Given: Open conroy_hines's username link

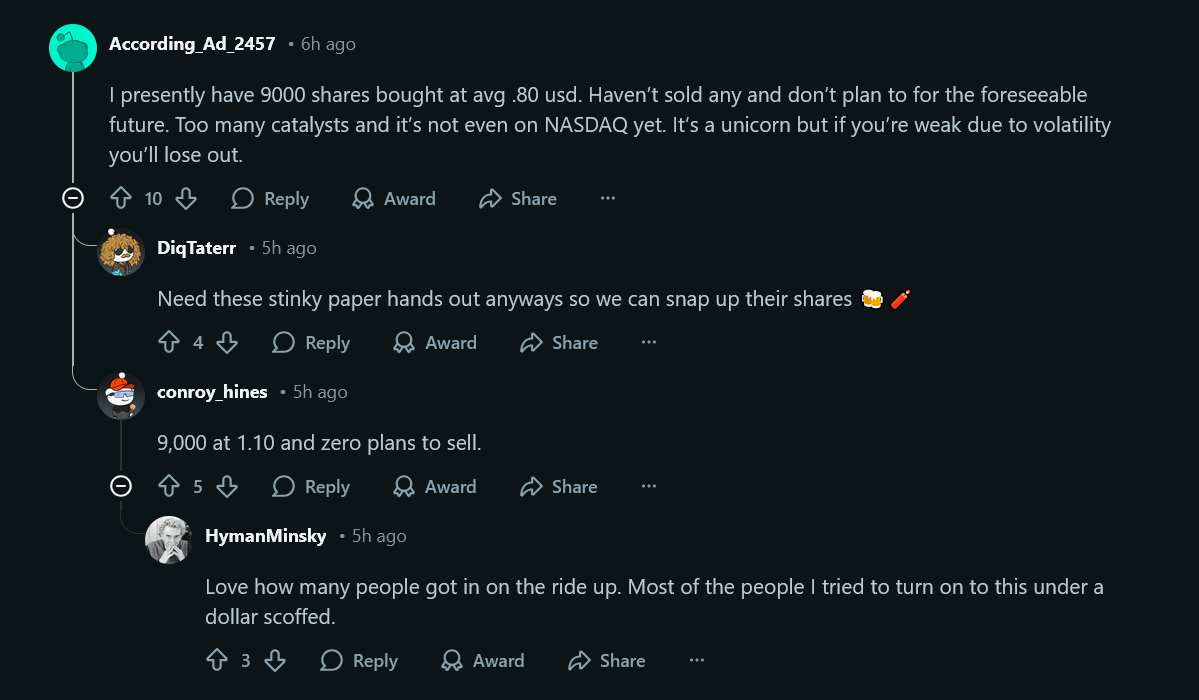Looking at the screenshot, I should click(212, 392).
